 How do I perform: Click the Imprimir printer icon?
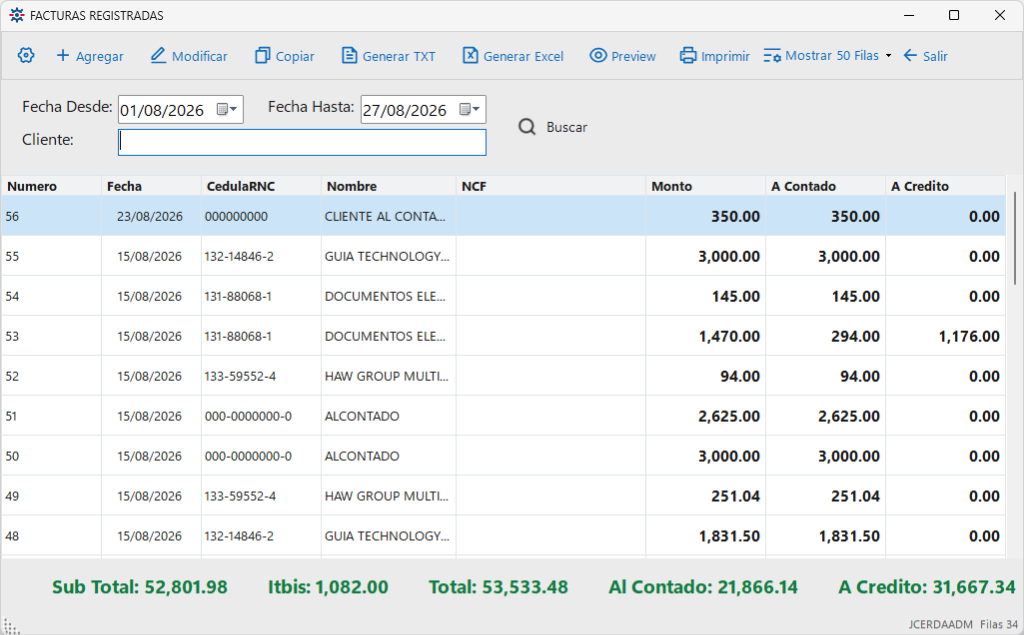click(688, 56)
